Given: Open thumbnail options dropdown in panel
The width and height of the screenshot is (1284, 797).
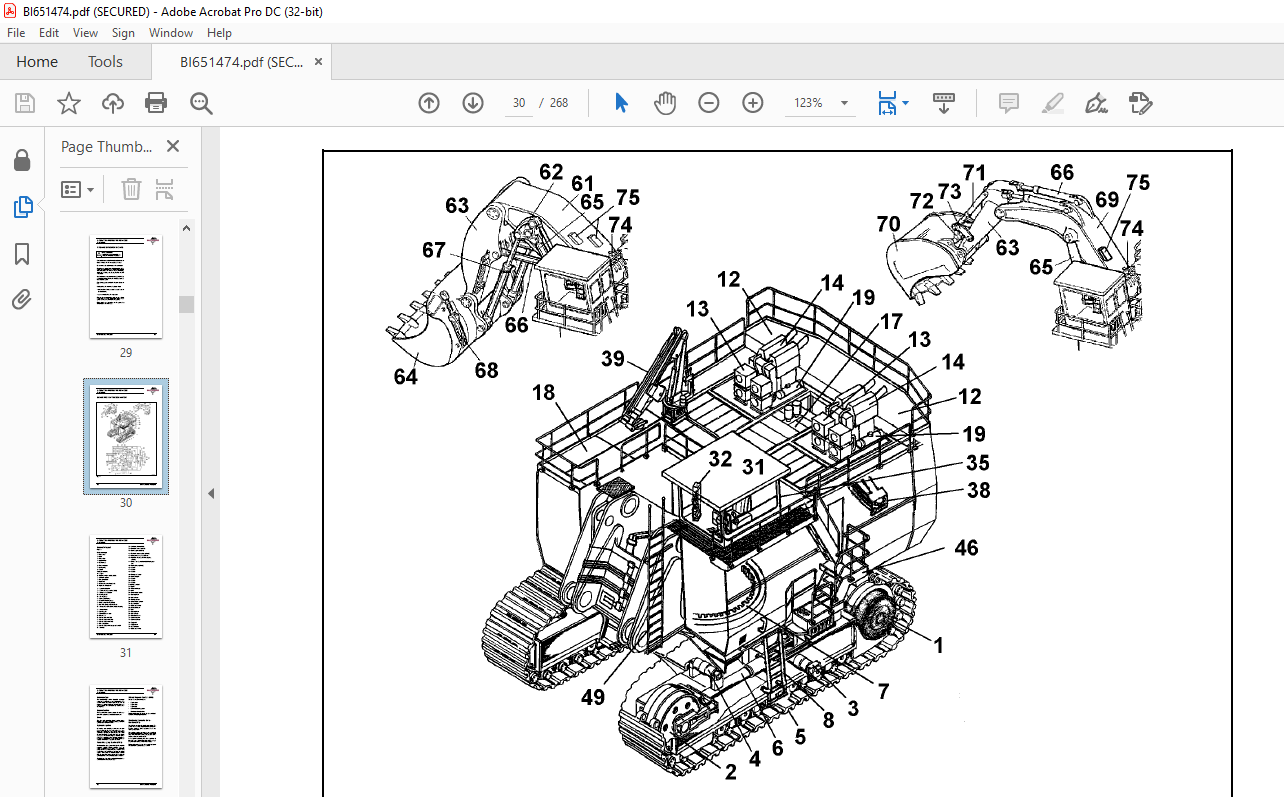Looking at the screenshot, I should click(x=78, y=189).
